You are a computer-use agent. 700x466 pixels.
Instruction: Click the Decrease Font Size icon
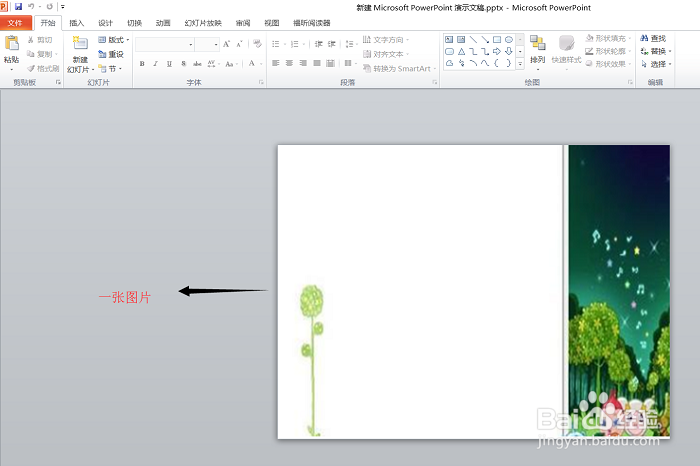tap(239, 44)
